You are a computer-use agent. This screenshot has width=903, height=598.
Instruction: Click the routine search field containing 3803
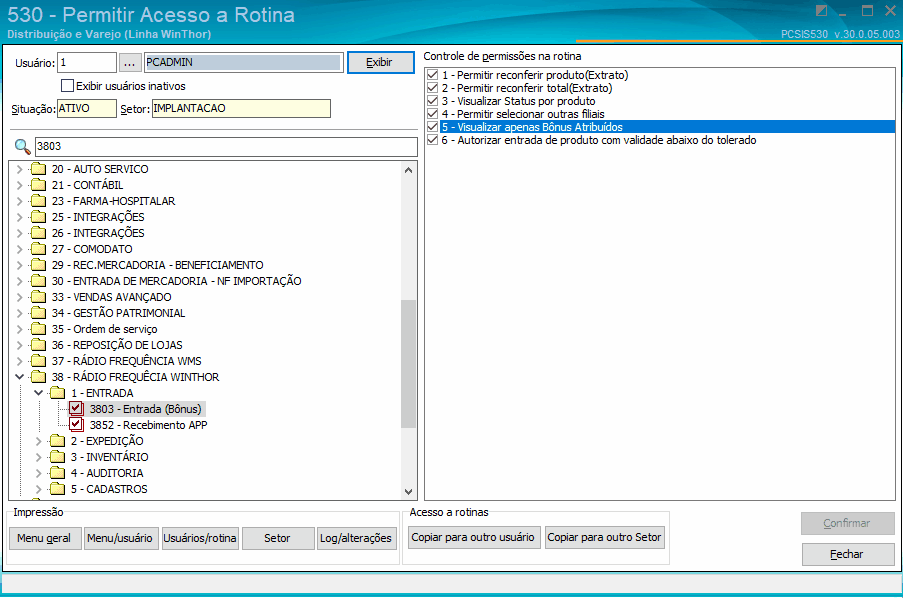pyautogui.click(x=226, y=146)
